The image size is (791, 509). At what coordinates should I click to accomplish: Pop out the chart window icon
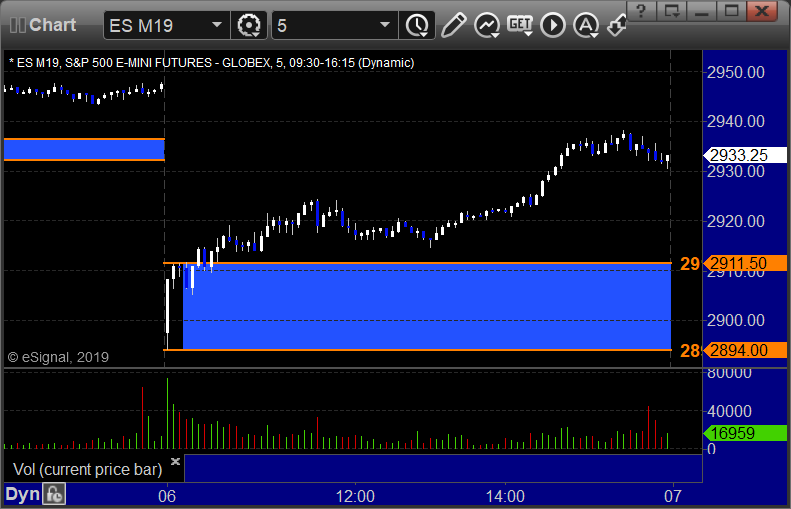tap(671, 11)
